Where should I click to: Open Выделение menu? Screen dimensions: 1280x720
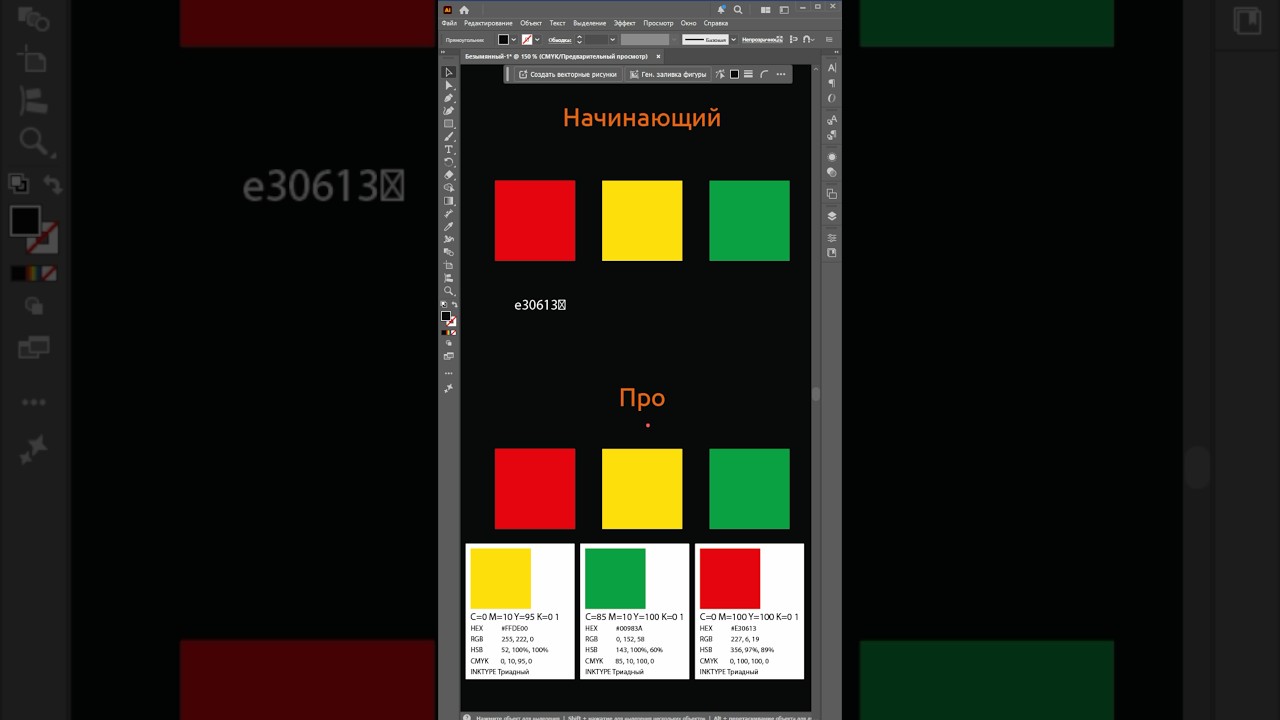[x=590, y=23]
